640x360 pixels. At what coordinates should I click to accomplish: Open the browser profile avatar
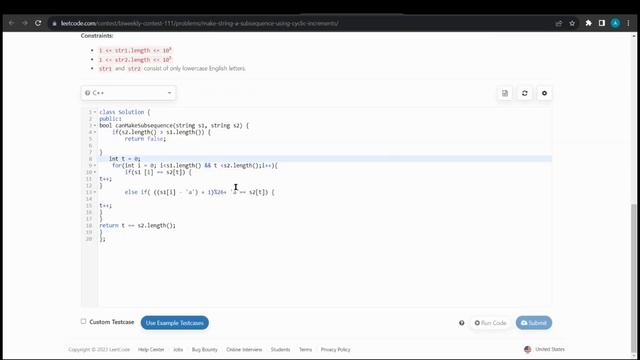(615, 23)
